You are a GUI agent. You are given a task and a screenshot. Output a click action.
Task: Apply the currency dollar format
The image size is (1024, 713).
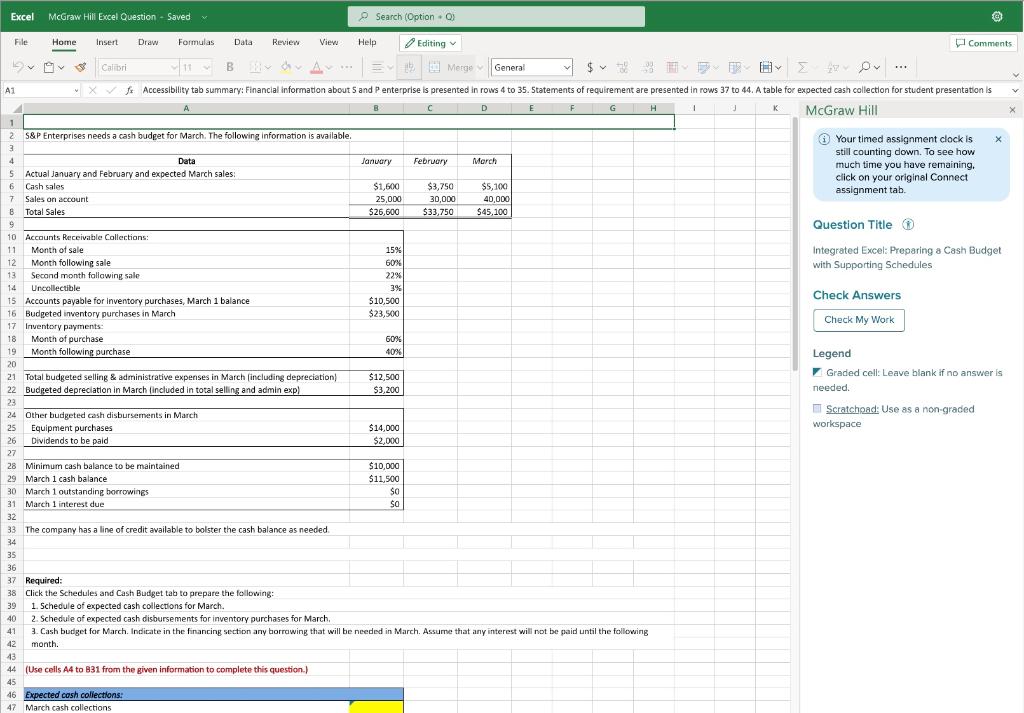tap(591, 67)
